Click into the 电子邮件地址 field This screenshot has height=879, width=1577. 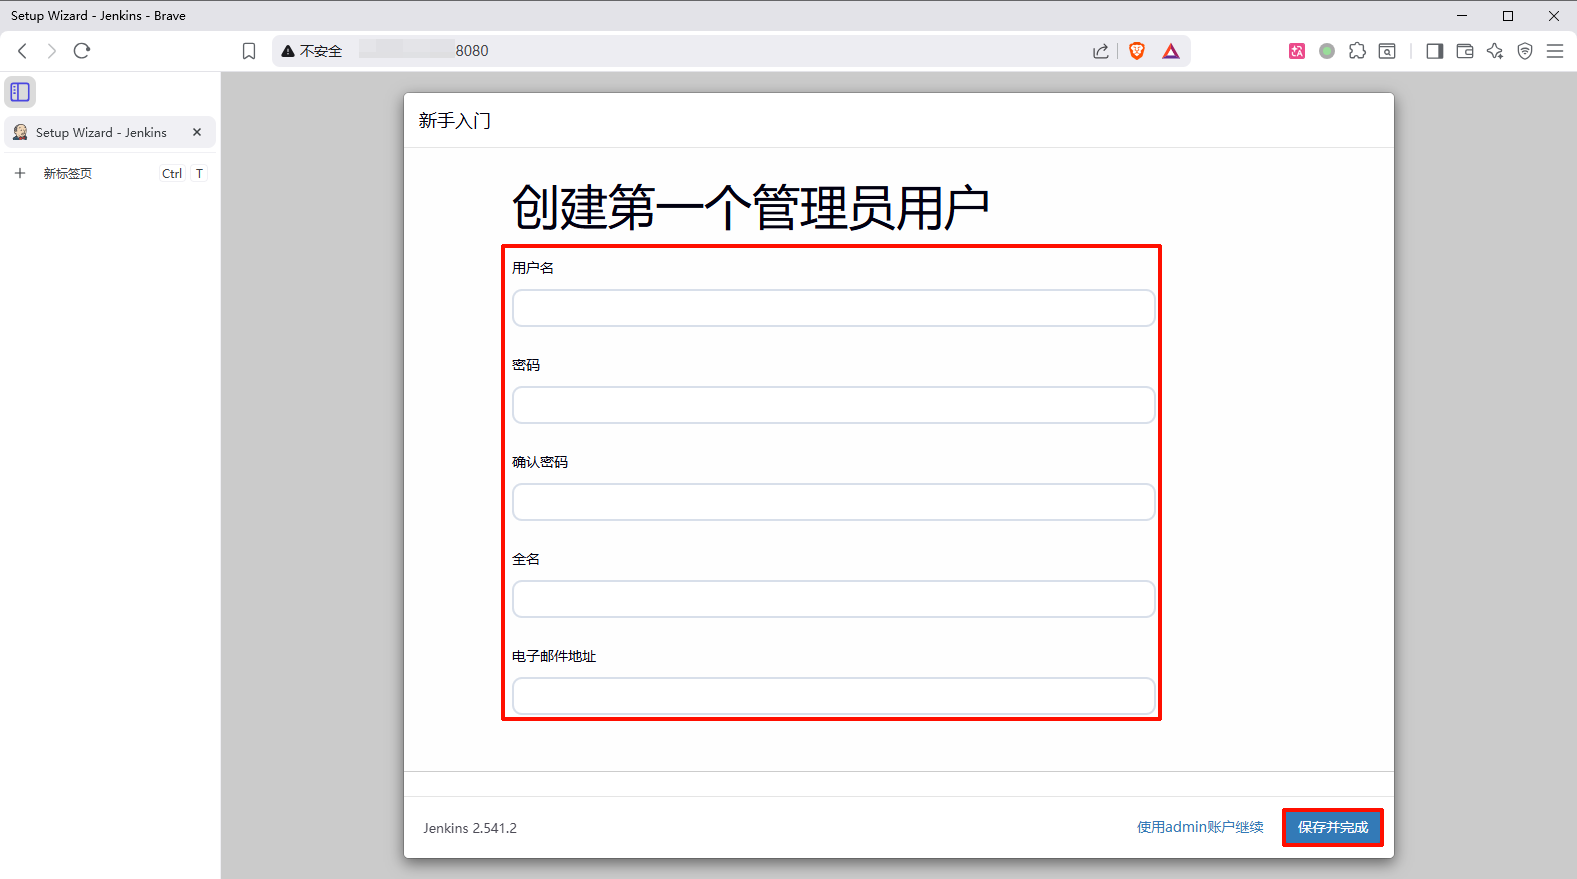point(833,696)
